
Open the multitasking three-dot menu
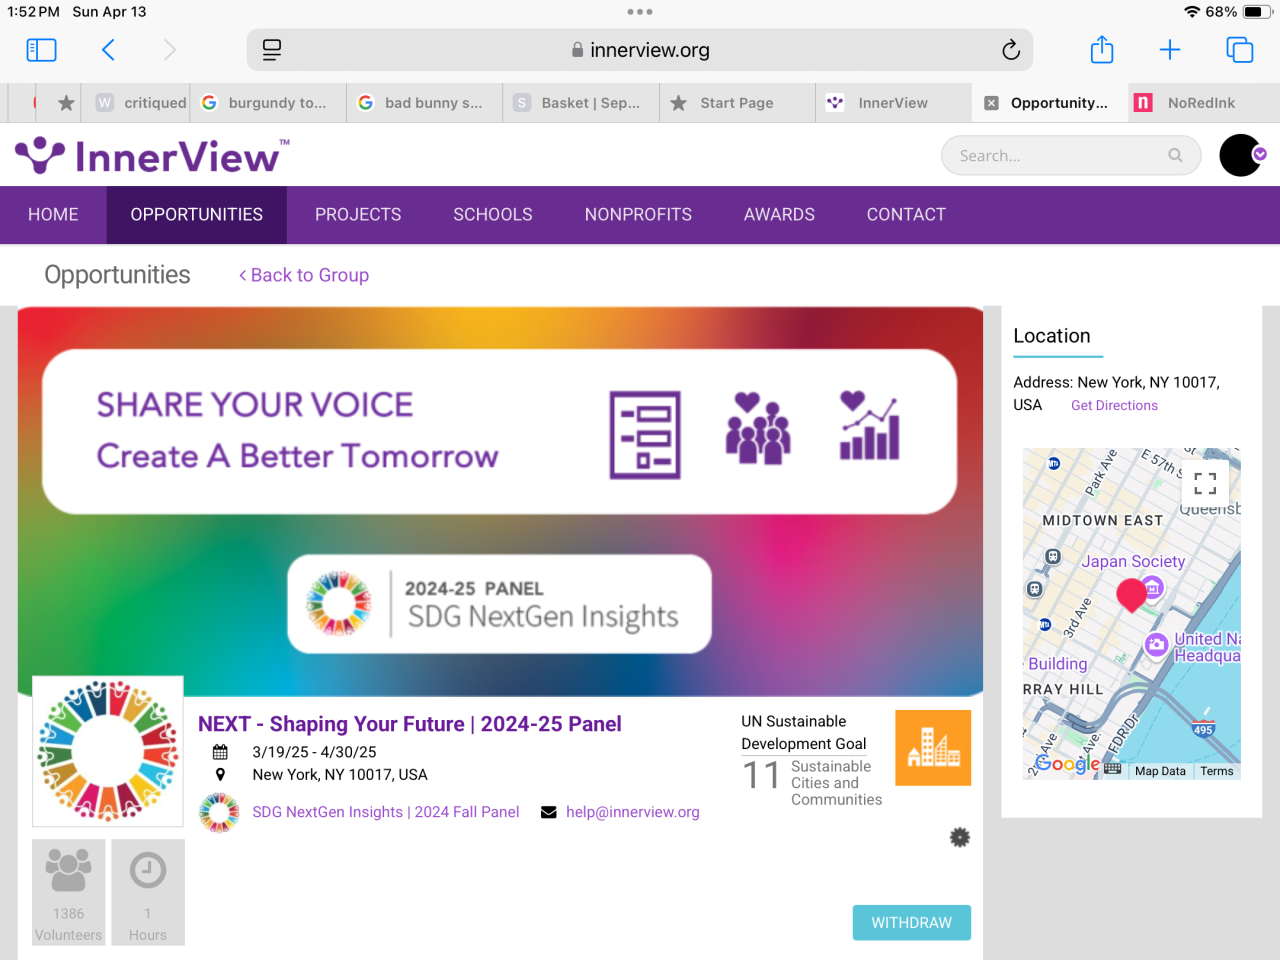coord(640,12)
